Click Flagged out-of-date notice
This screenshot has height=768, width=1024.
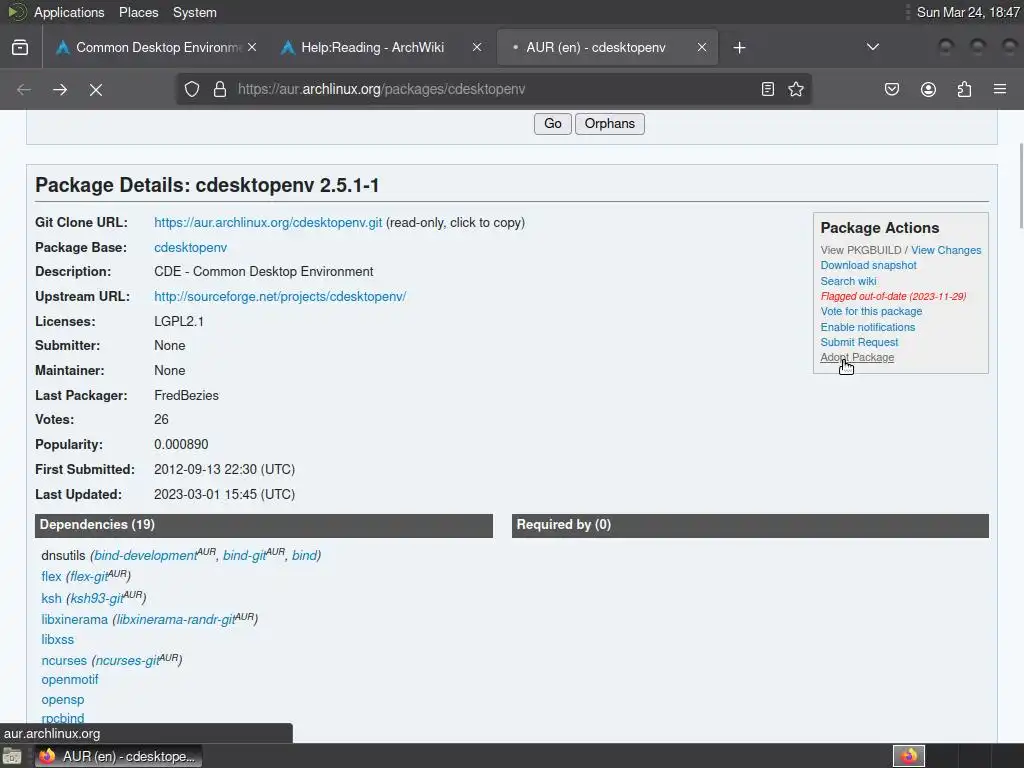pos(893,296)
